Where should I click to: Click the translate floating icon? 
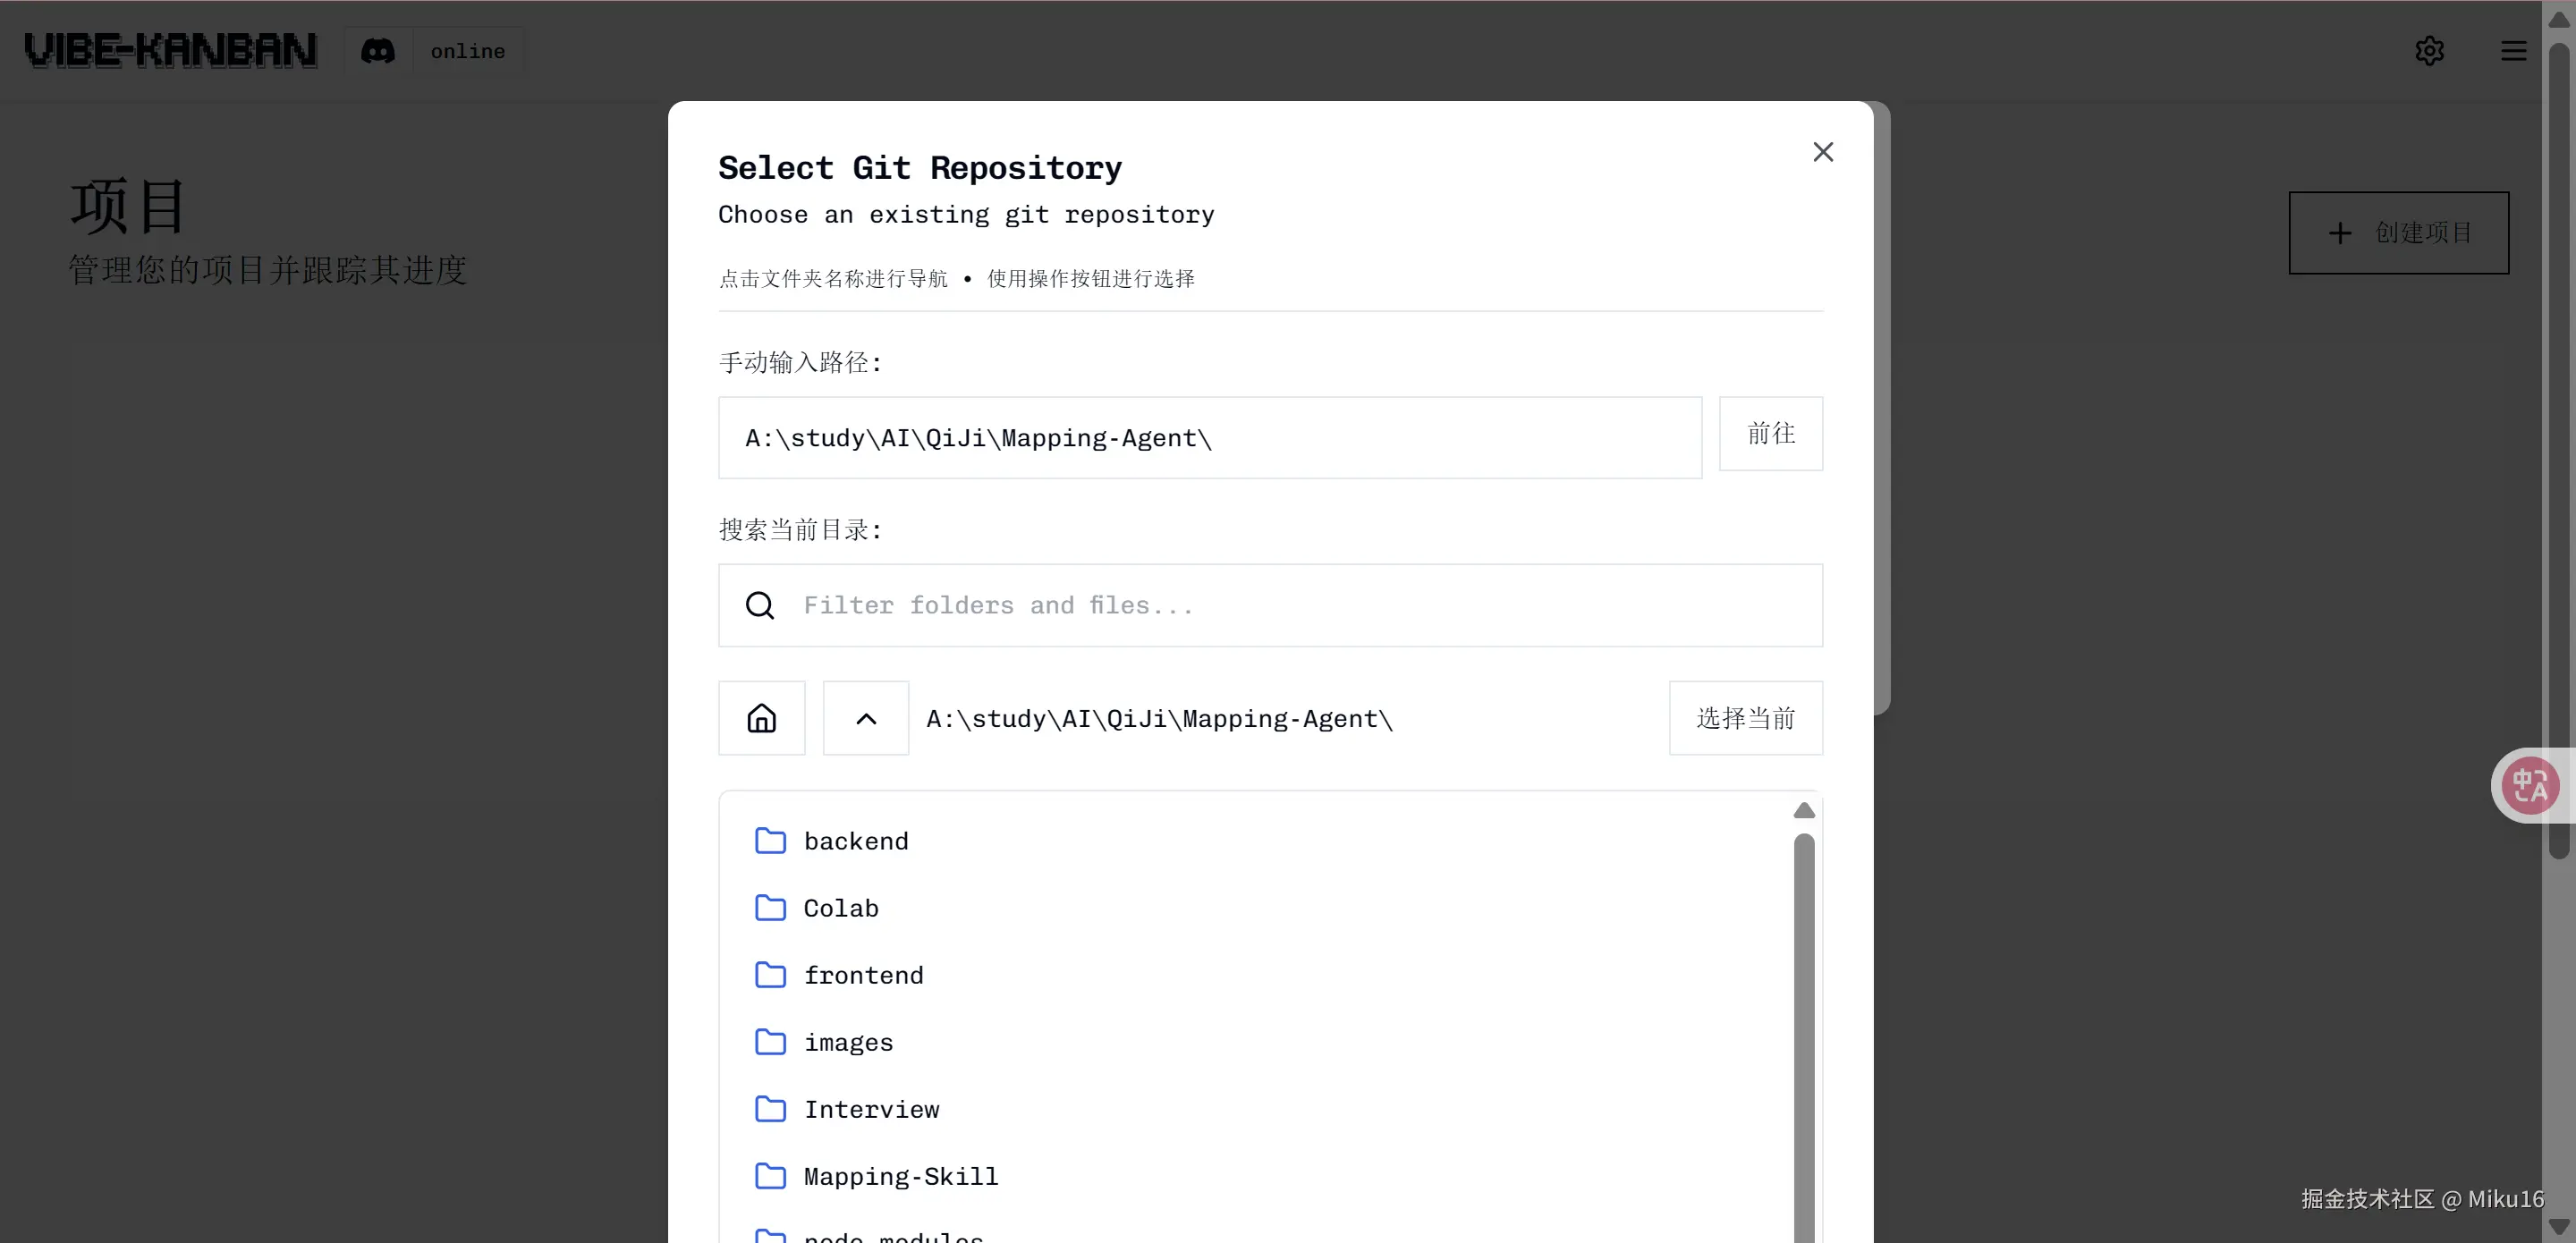click(x=2530, y=785)
